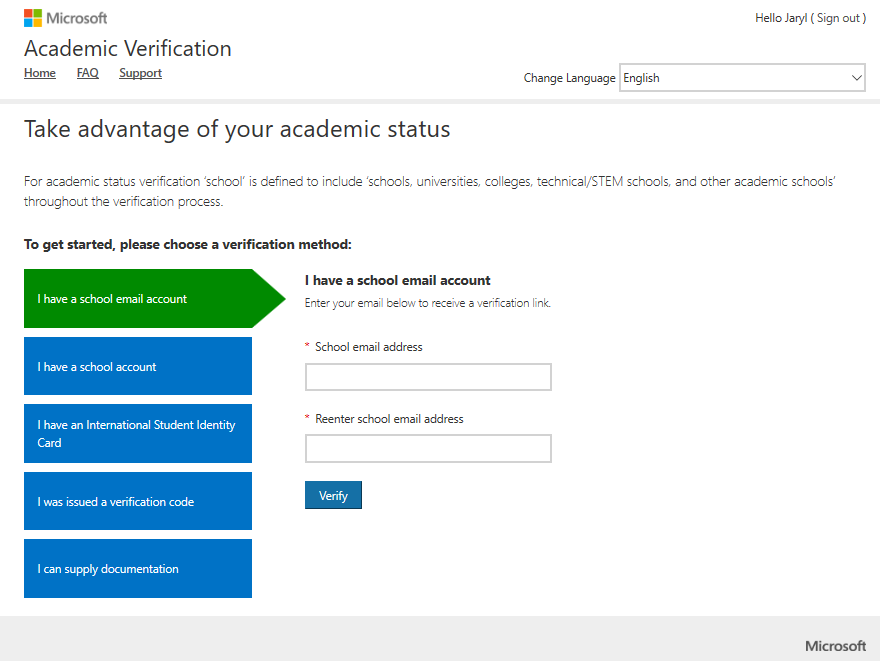
Task: Select 'I have a school email account' tab
Action: 138,299
